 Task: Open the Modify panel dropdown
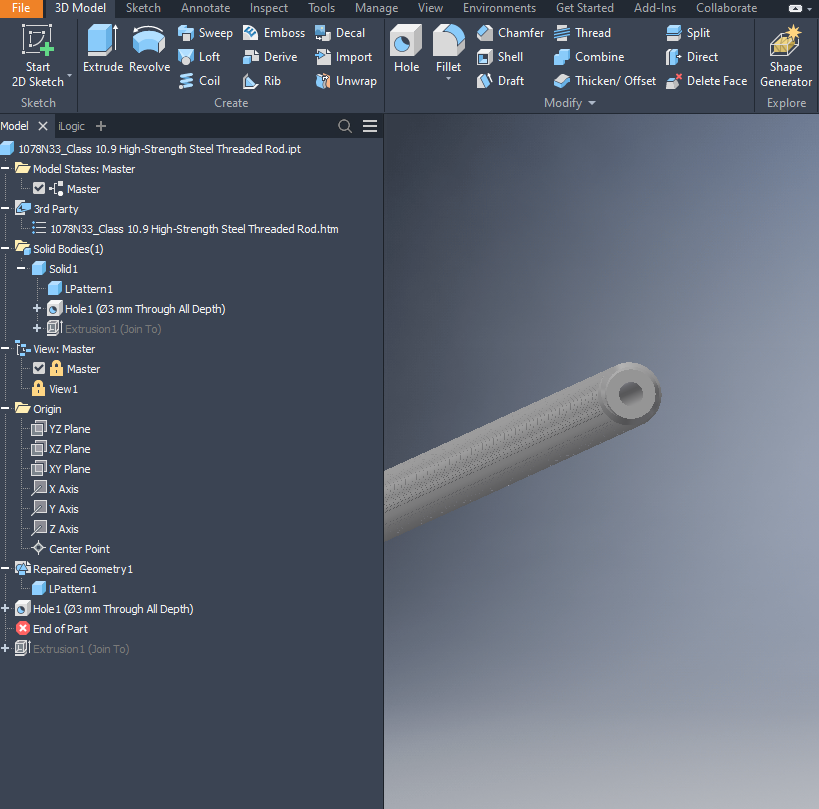click(590, 102)
